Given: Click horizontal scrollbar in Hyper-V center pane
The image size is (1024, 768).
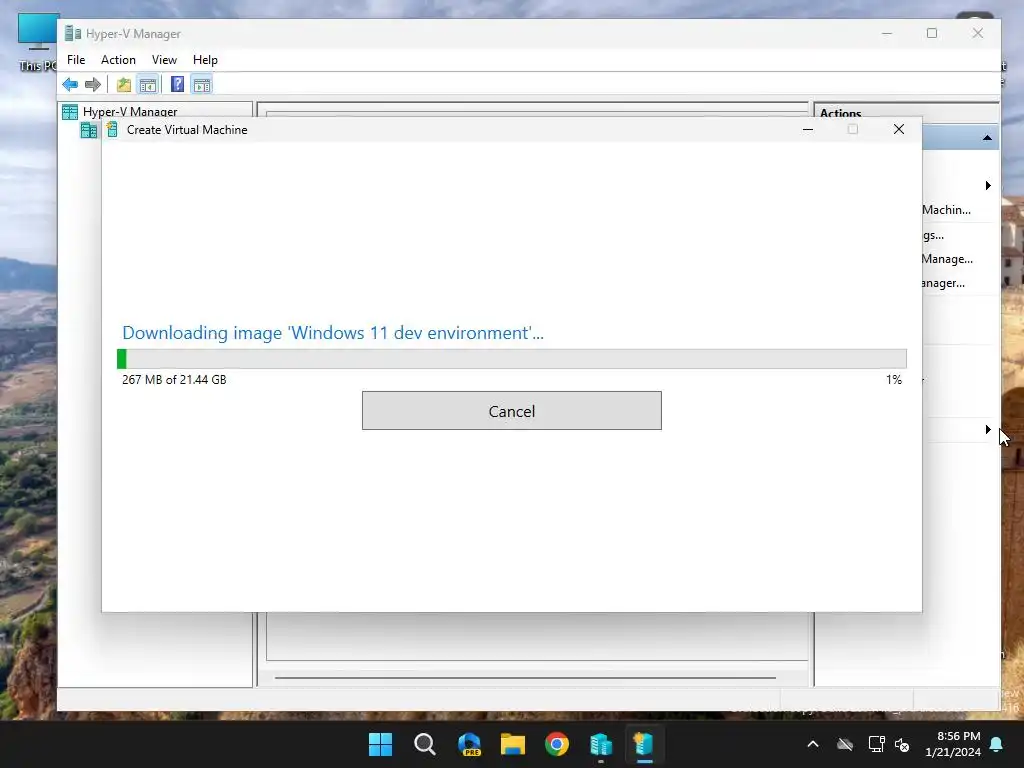Looking at the screenshot, I should point(525,678).
